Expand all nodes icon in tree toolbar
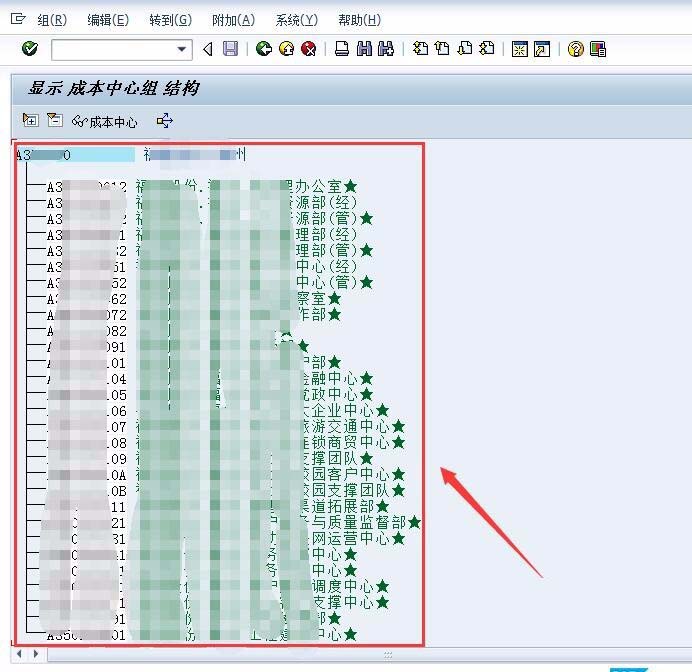 pos(30,120)
